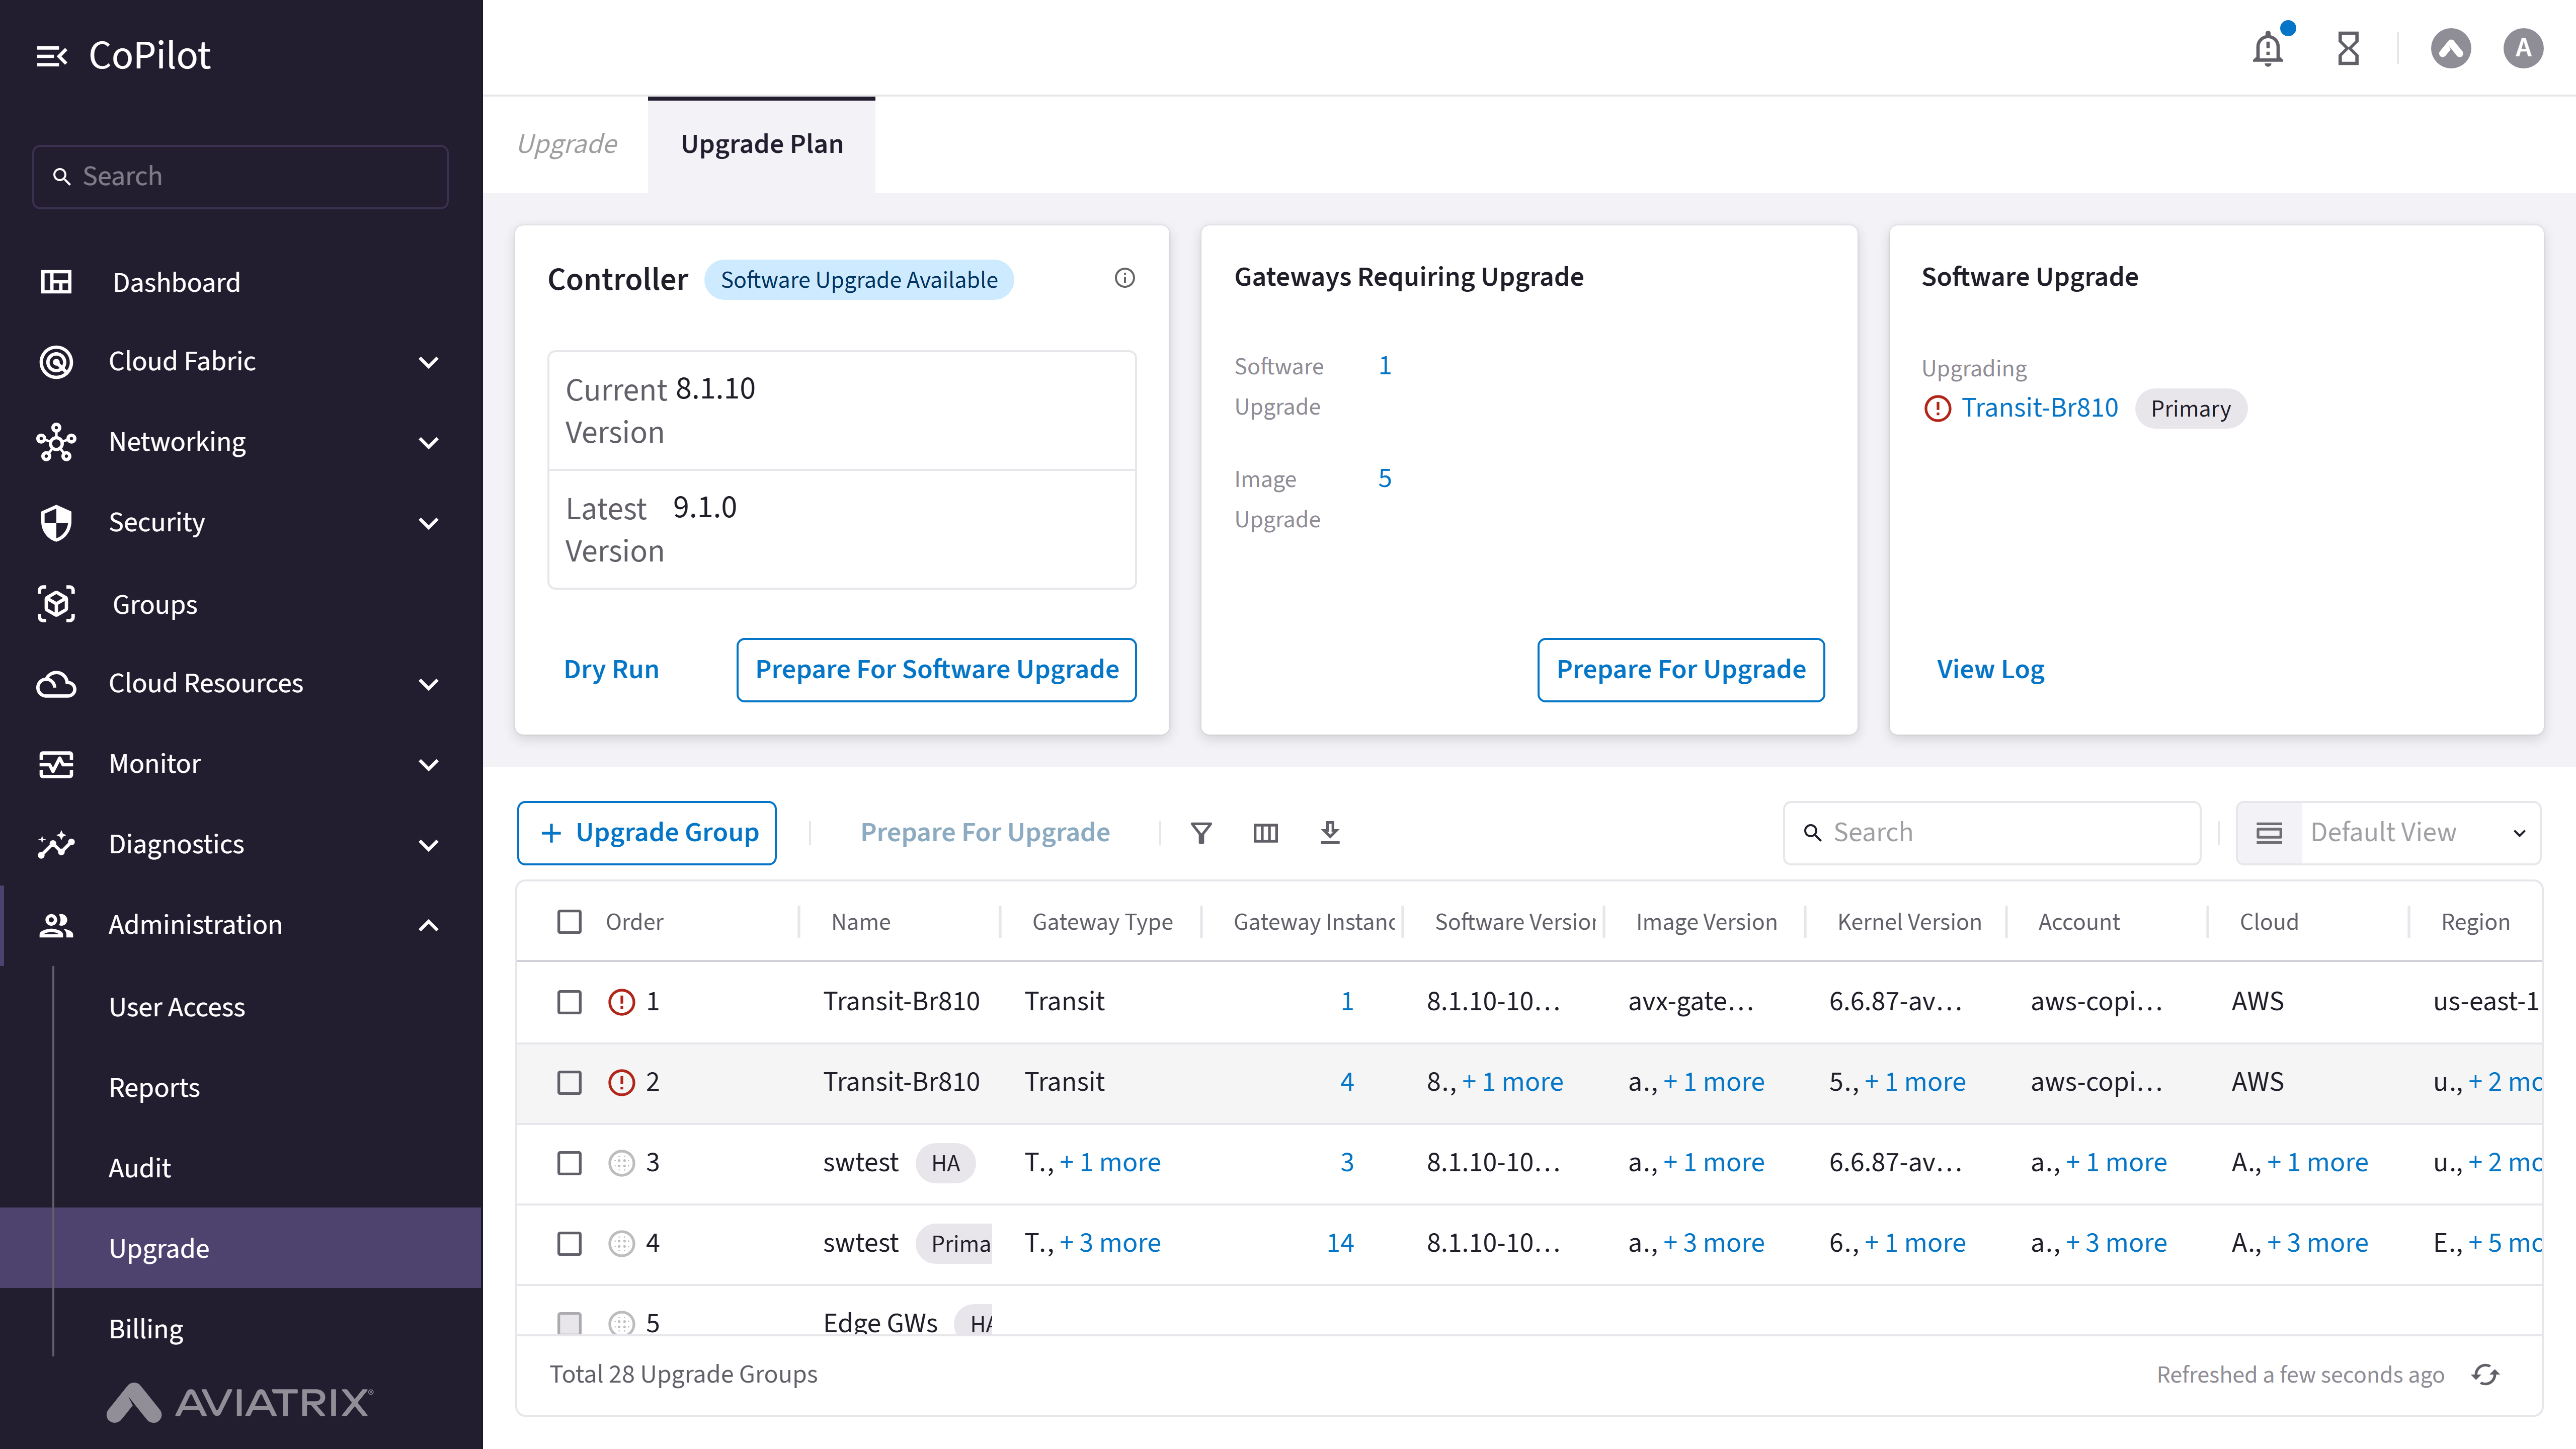Refresh the upgrade groups table
The image size is (2576, 1449).
point(2485,1374)
